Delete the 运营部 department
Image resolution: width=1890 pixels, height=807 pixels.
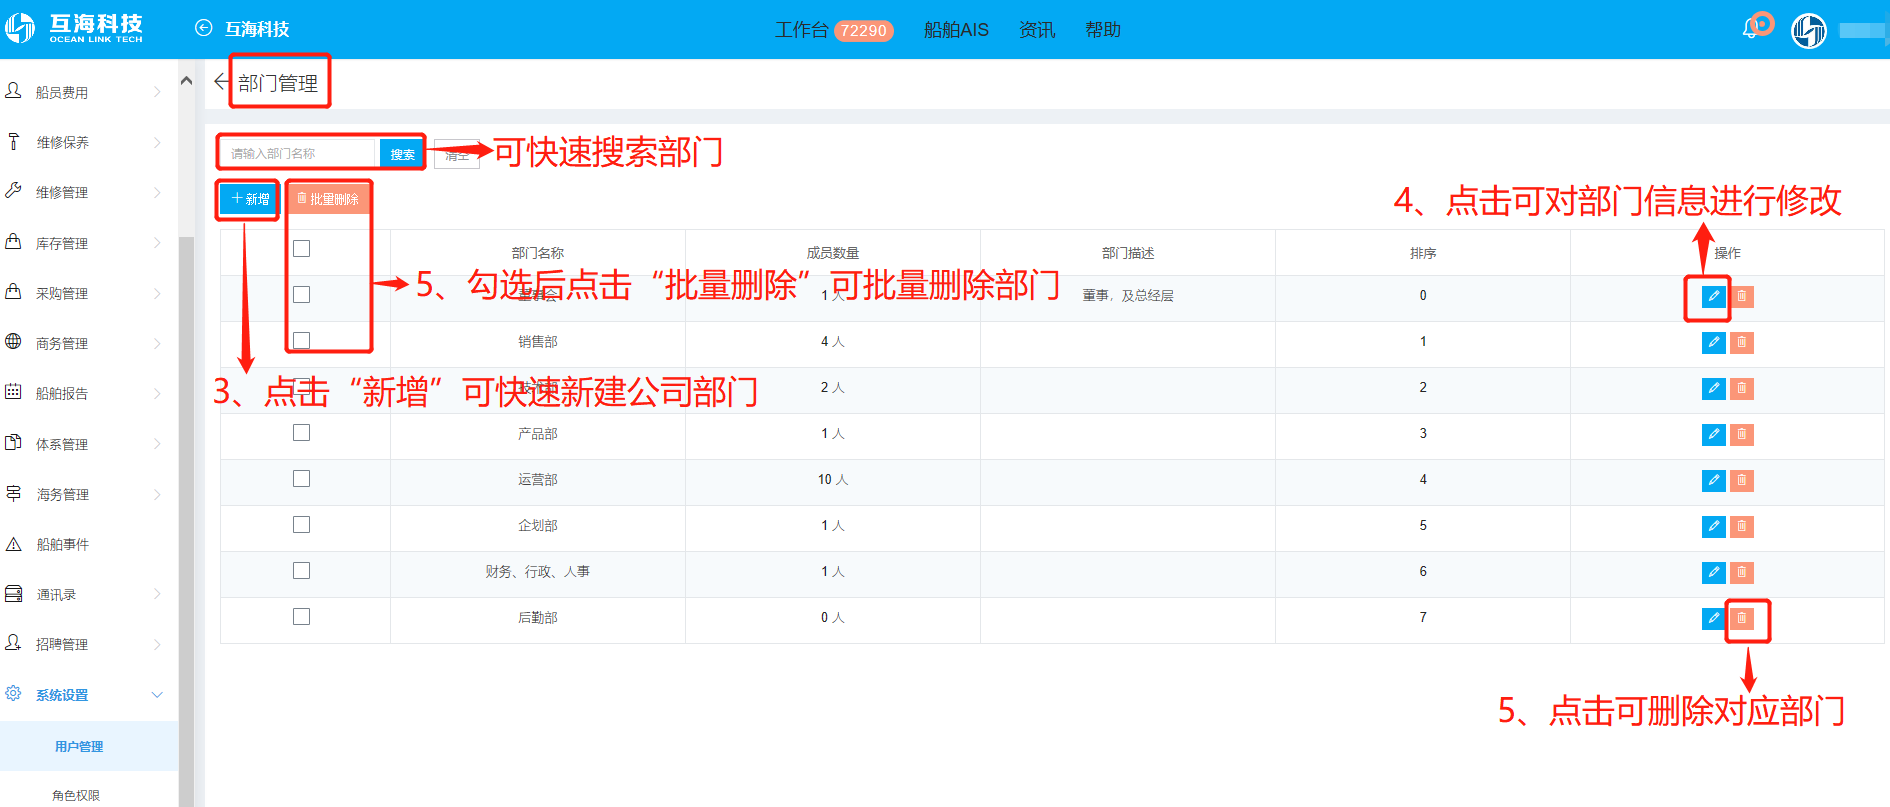1742,480
